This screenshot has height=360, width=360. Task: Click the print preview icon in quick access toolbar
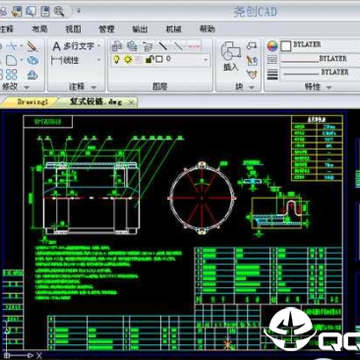[31, 12]
